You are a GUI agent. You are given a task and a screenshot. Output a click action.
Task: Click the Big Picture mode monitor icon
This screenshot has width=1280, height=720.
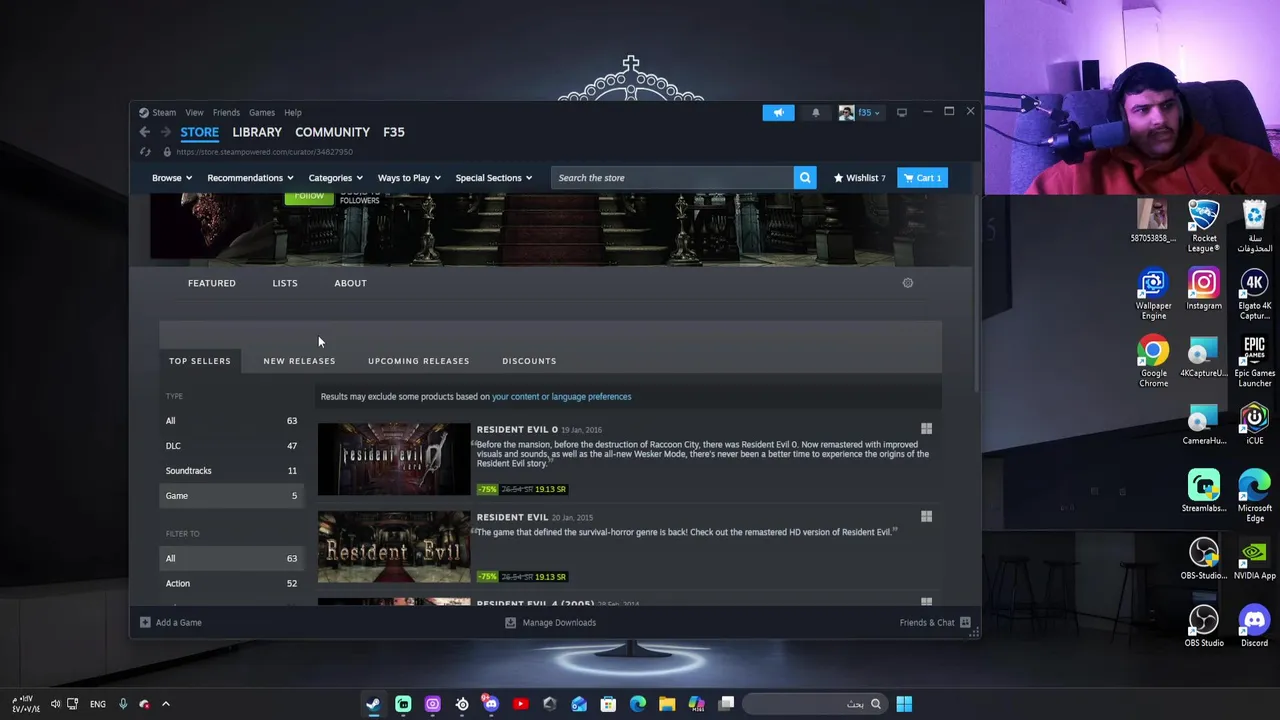[x=901, y=112]
